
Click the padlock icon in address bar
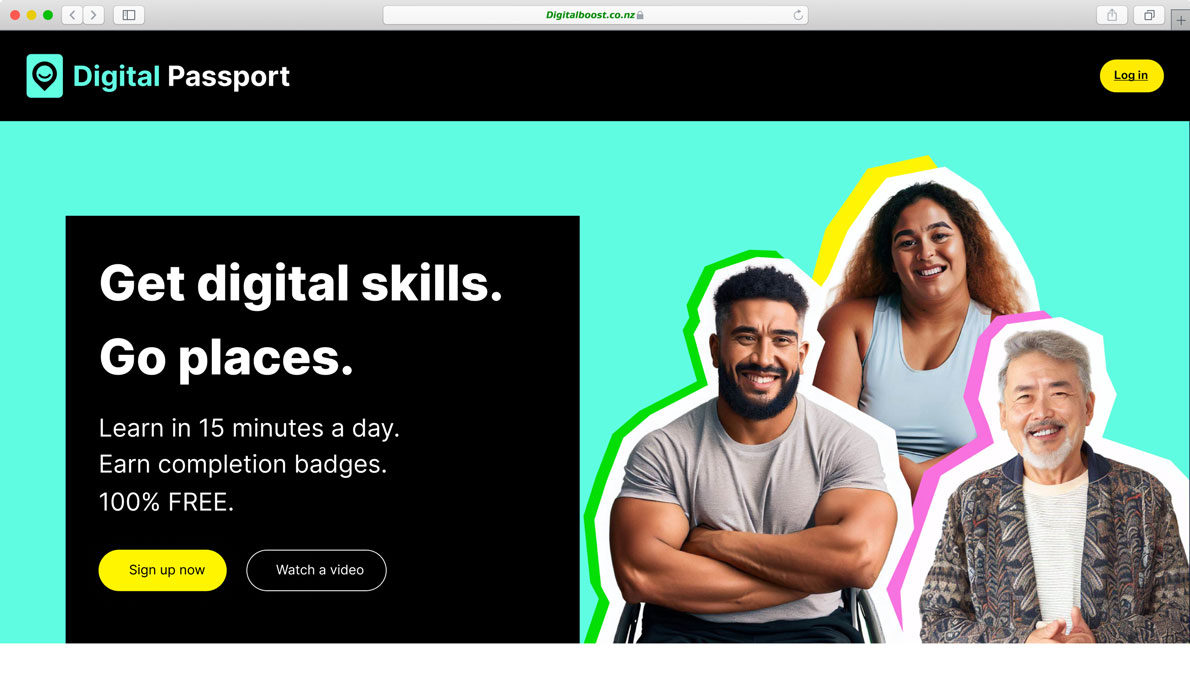pyautogui.click(x=640, y=15)
